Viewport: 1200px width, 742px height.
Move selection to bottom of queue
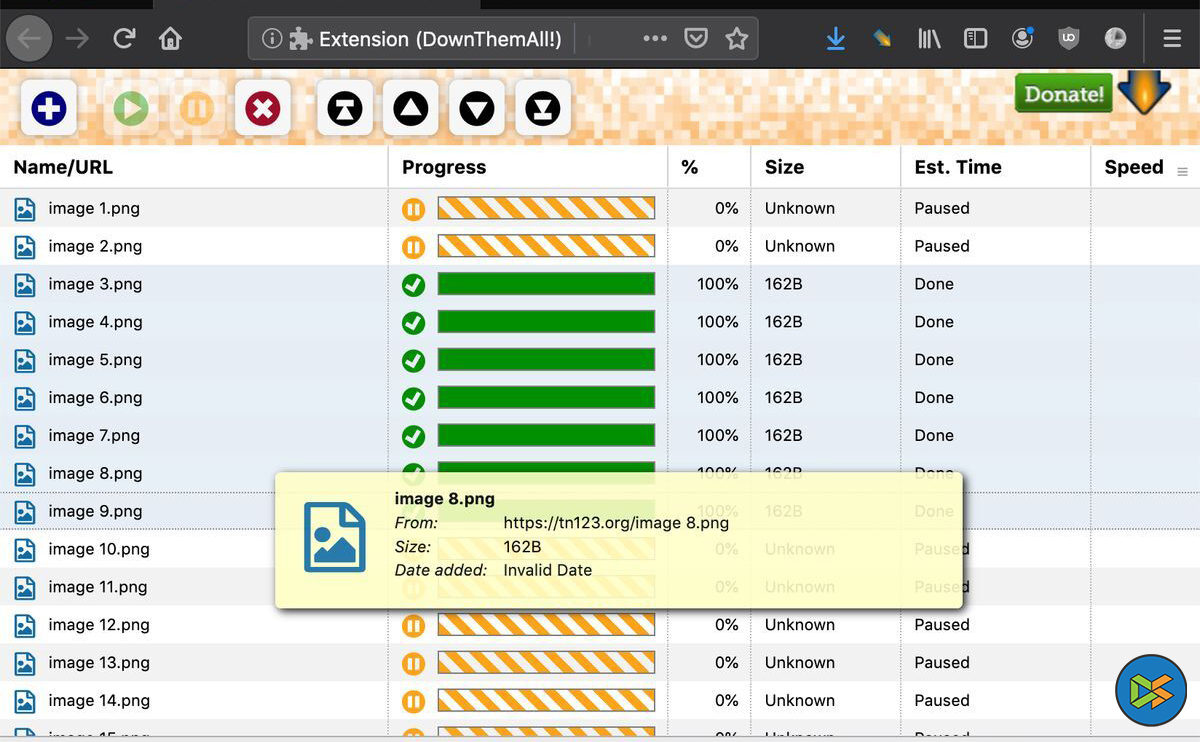tap(543, 108)
